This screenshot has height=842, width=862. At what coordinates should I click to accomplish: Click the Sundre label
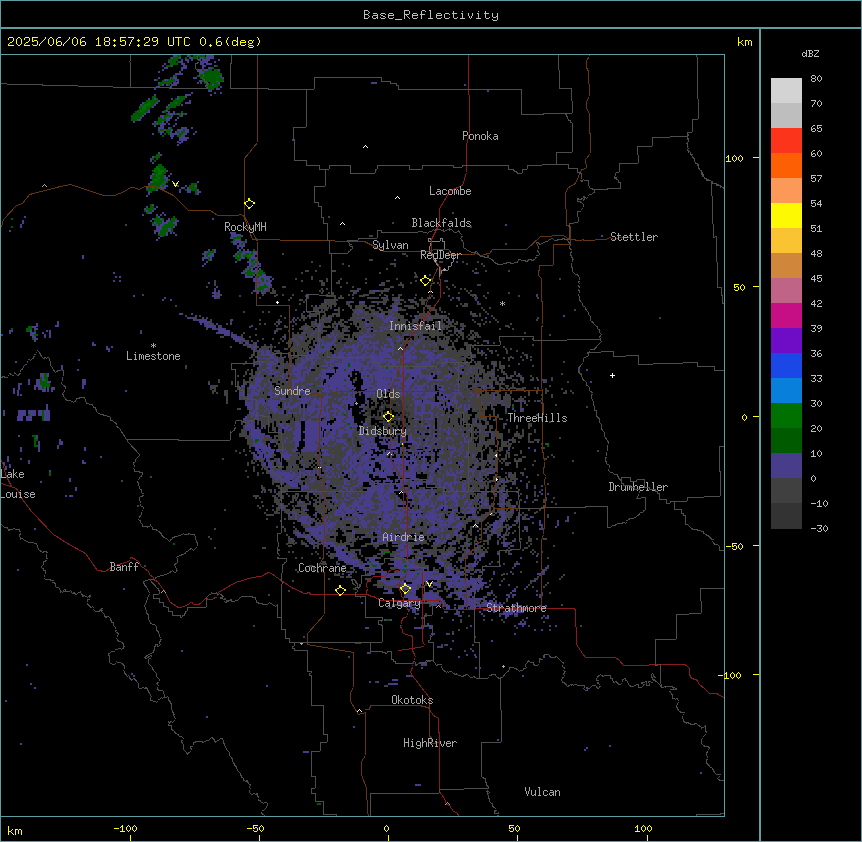(292, 391)
